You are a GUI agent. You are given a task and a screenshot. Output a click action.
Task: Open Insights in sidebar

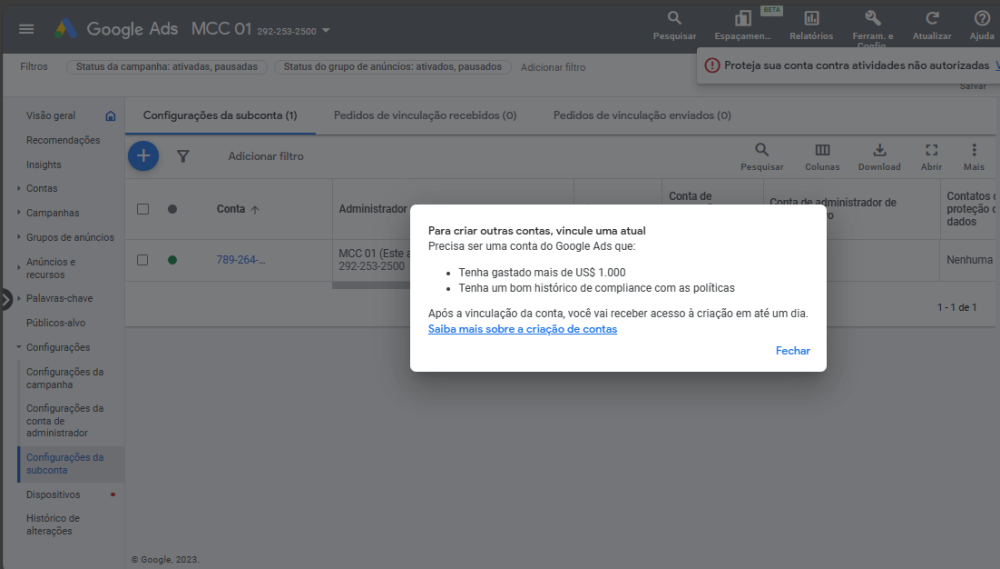coord(43,164)
